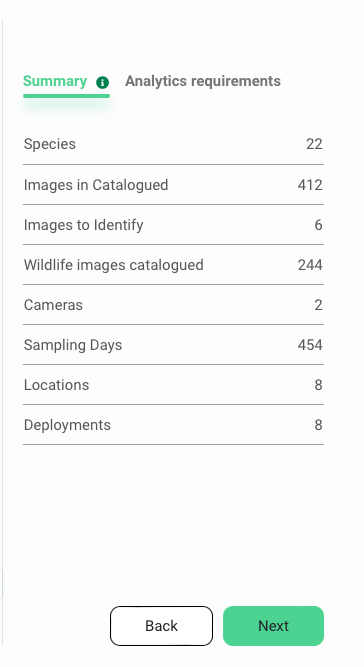Click the Deployments count 8
The width and height of the screenshot is (364, 667).
pos(318,425)
